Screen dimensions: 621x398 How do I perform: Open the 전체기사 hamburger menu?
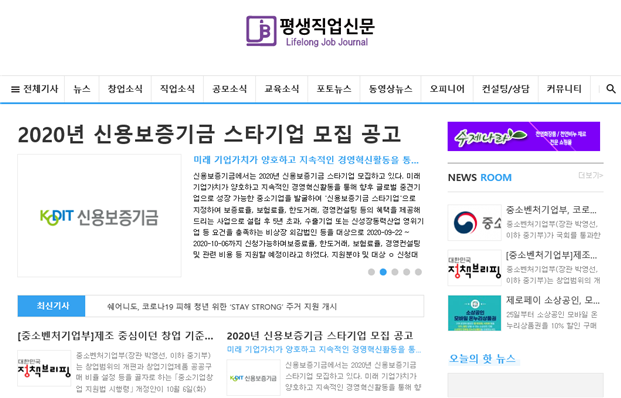pos(34,89)
